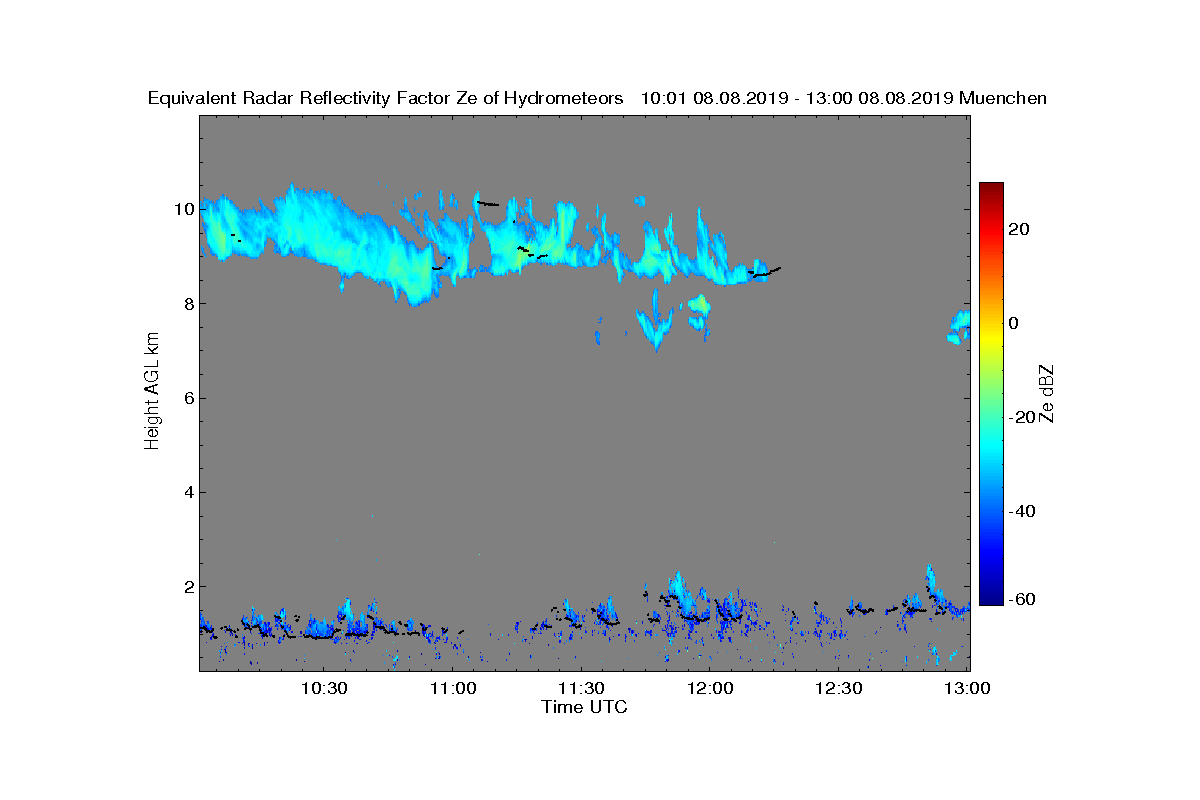This screenshot has height=800, width=1200.
Task: Click the 11:00 time axis label
Action: [x=452, y=689]
